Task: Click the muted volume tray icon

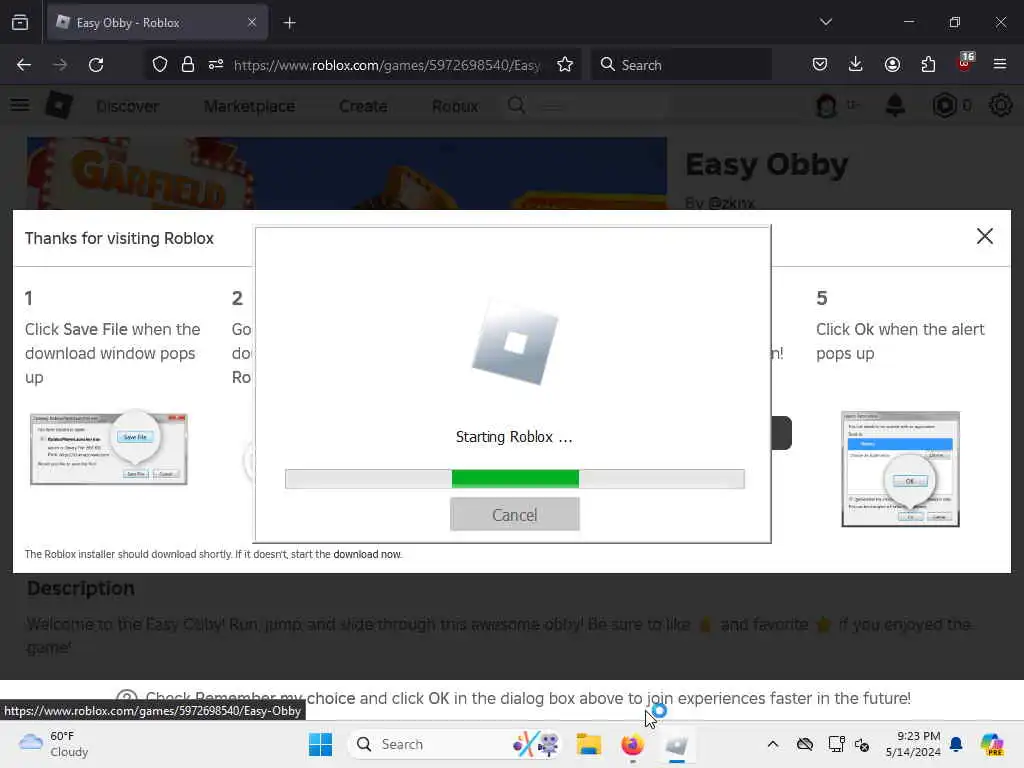Action: click(862, 744)
